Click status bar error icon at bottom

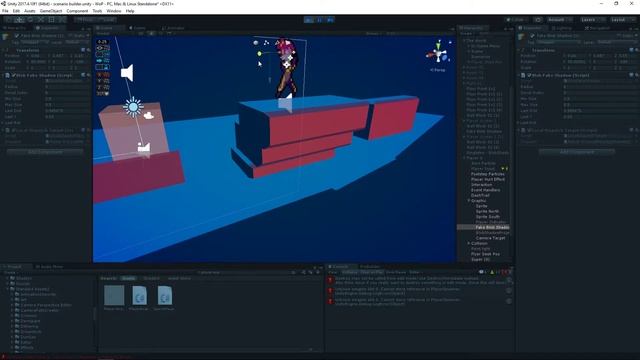point(4,357)
